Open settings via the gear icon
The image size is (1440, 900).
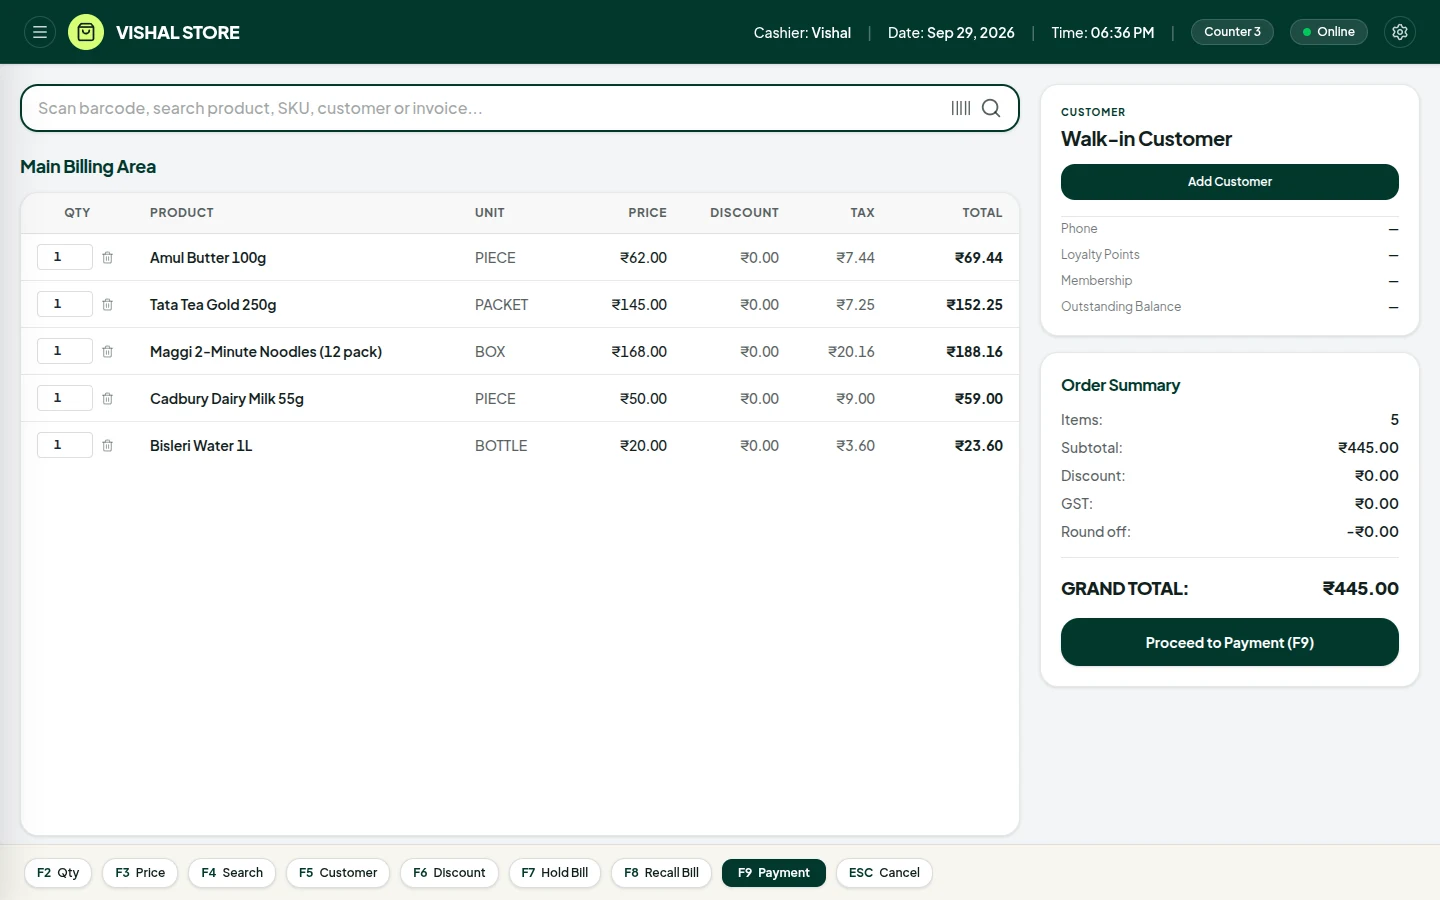[1400, 32]
